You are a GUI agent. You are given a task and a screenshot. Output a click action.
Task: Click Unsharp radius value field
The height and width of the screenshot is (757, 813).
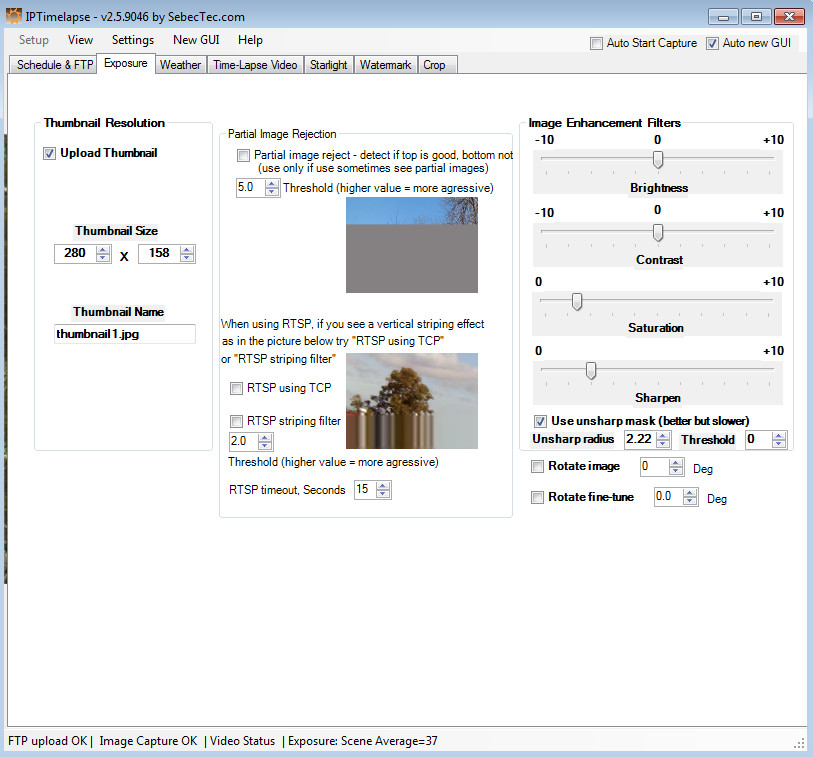click(640, 440)
